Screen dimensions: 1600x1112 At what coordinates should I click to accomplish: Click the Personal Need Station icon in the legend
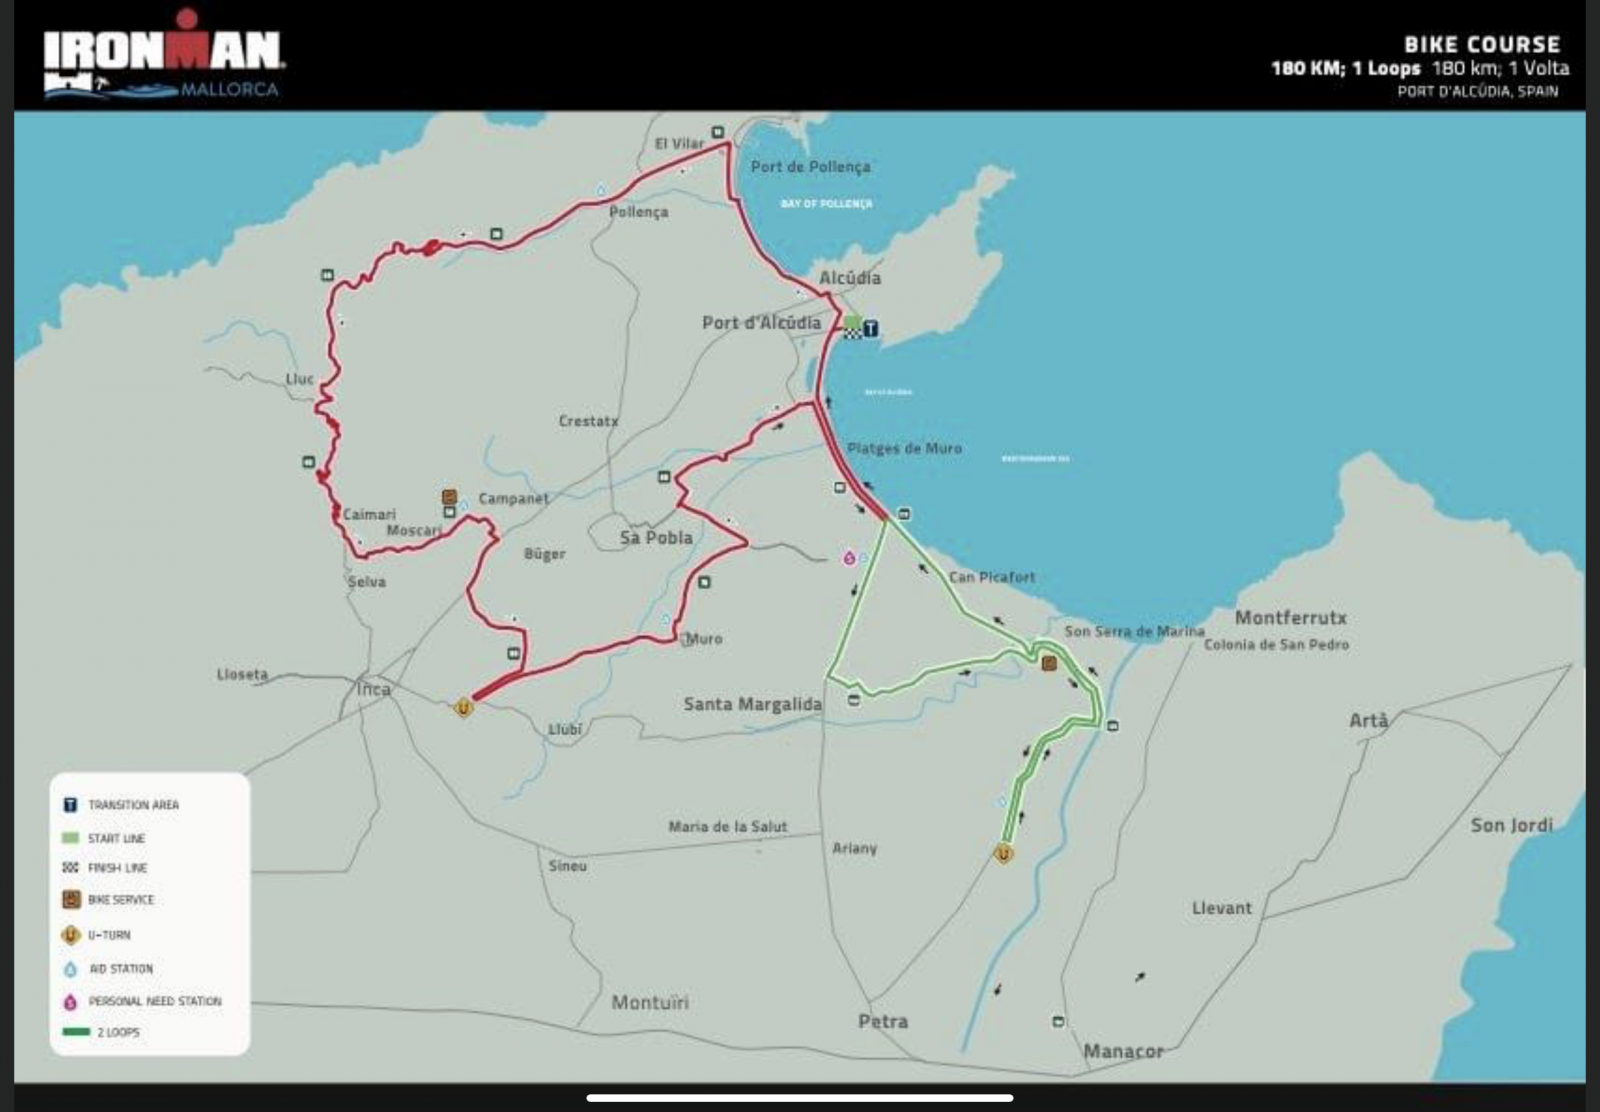tap(70, 1001)
